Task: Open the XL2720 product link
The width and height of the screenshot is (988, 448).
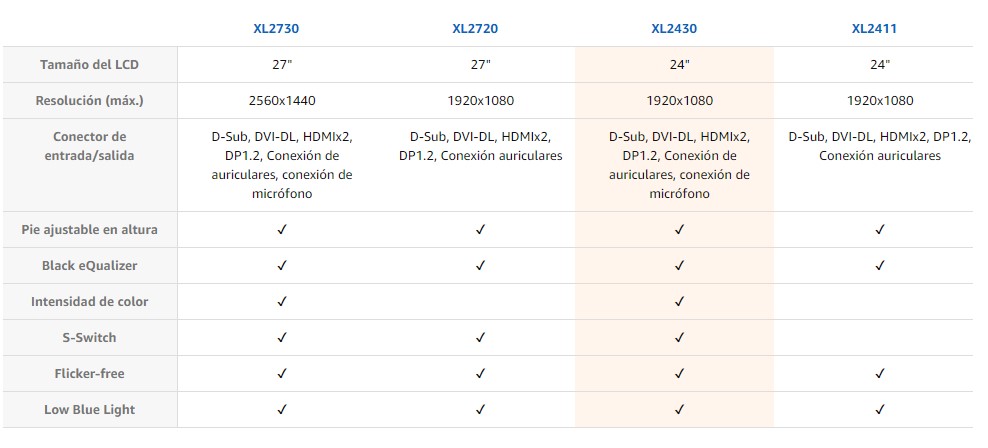Action: click(475, 29)
